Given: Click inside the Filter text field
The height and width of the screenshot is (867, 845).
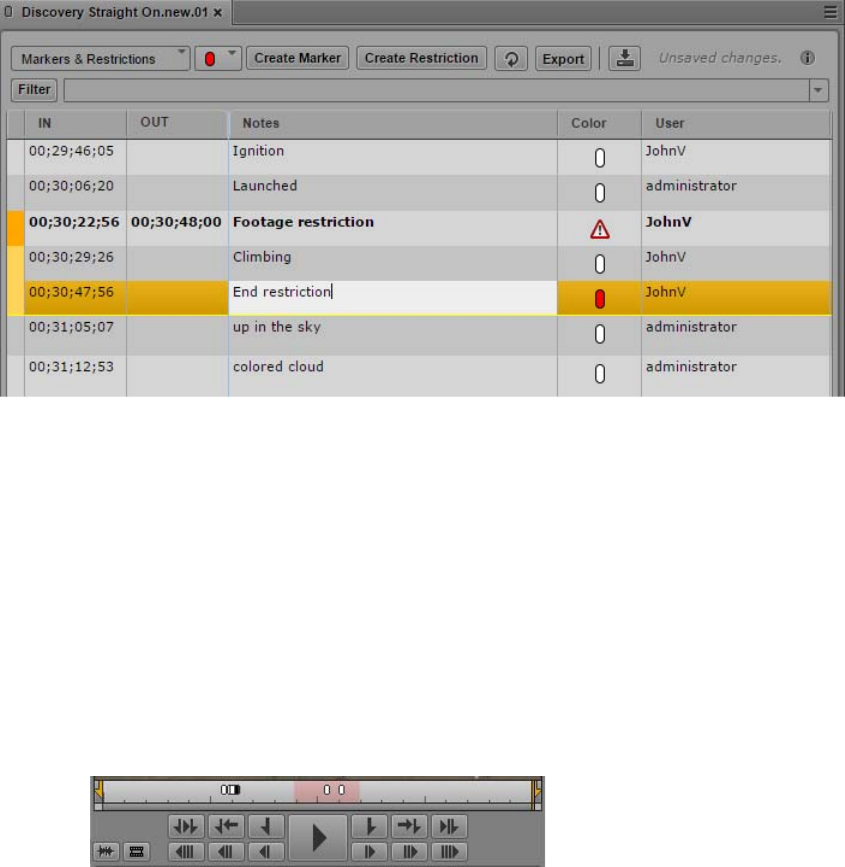Looking at the screenshot, I should (x=436, y=90).
